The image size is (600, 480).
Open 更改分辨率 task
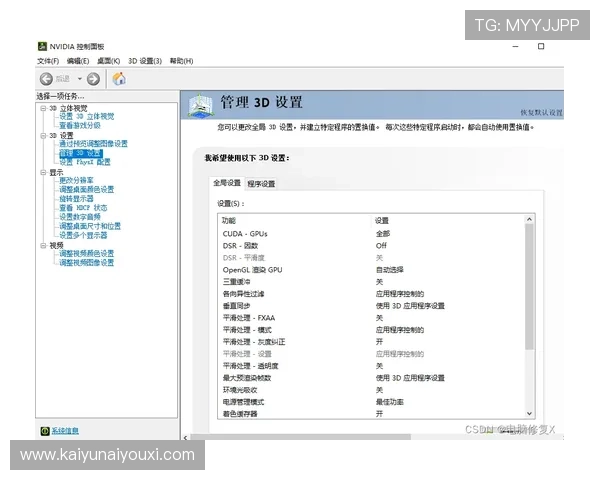pyautogui.click(x=76, y=180)
